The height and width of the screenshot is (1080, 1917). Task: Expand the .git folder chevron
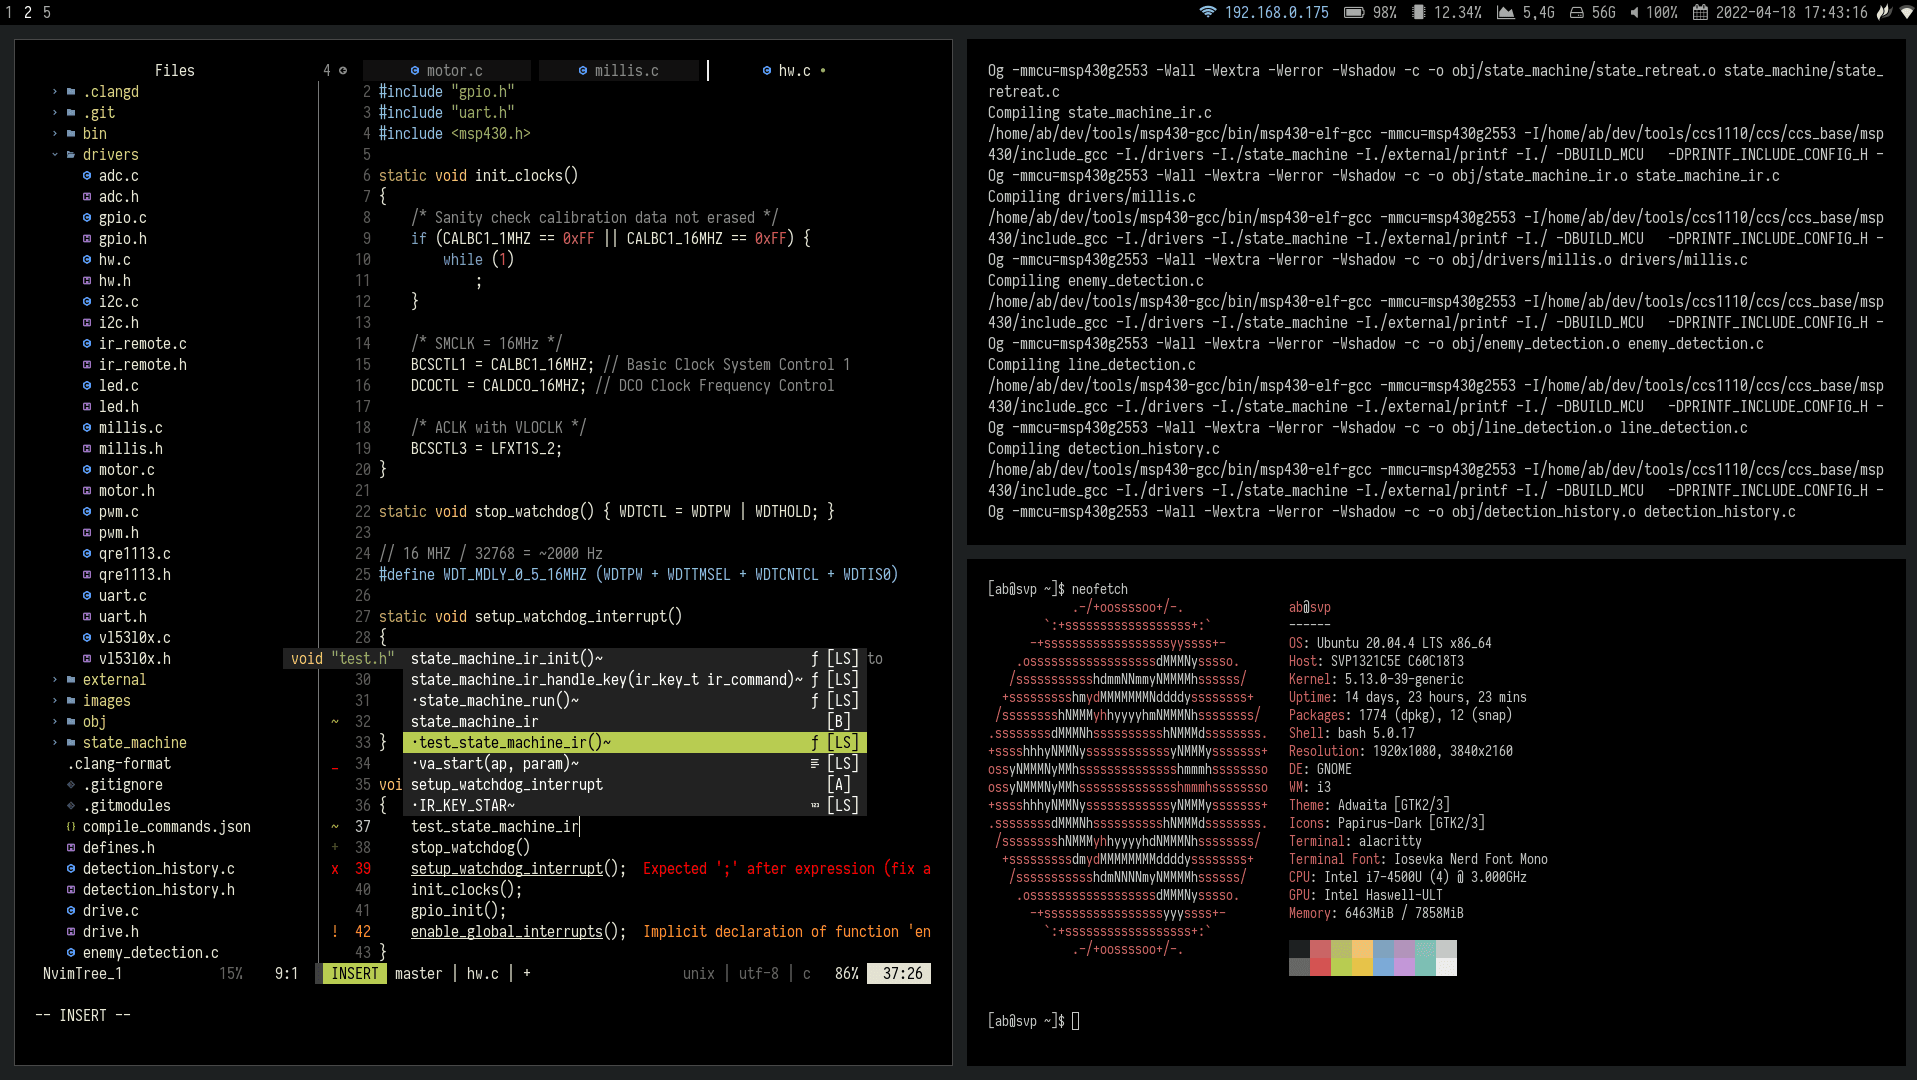coord(55,112)
